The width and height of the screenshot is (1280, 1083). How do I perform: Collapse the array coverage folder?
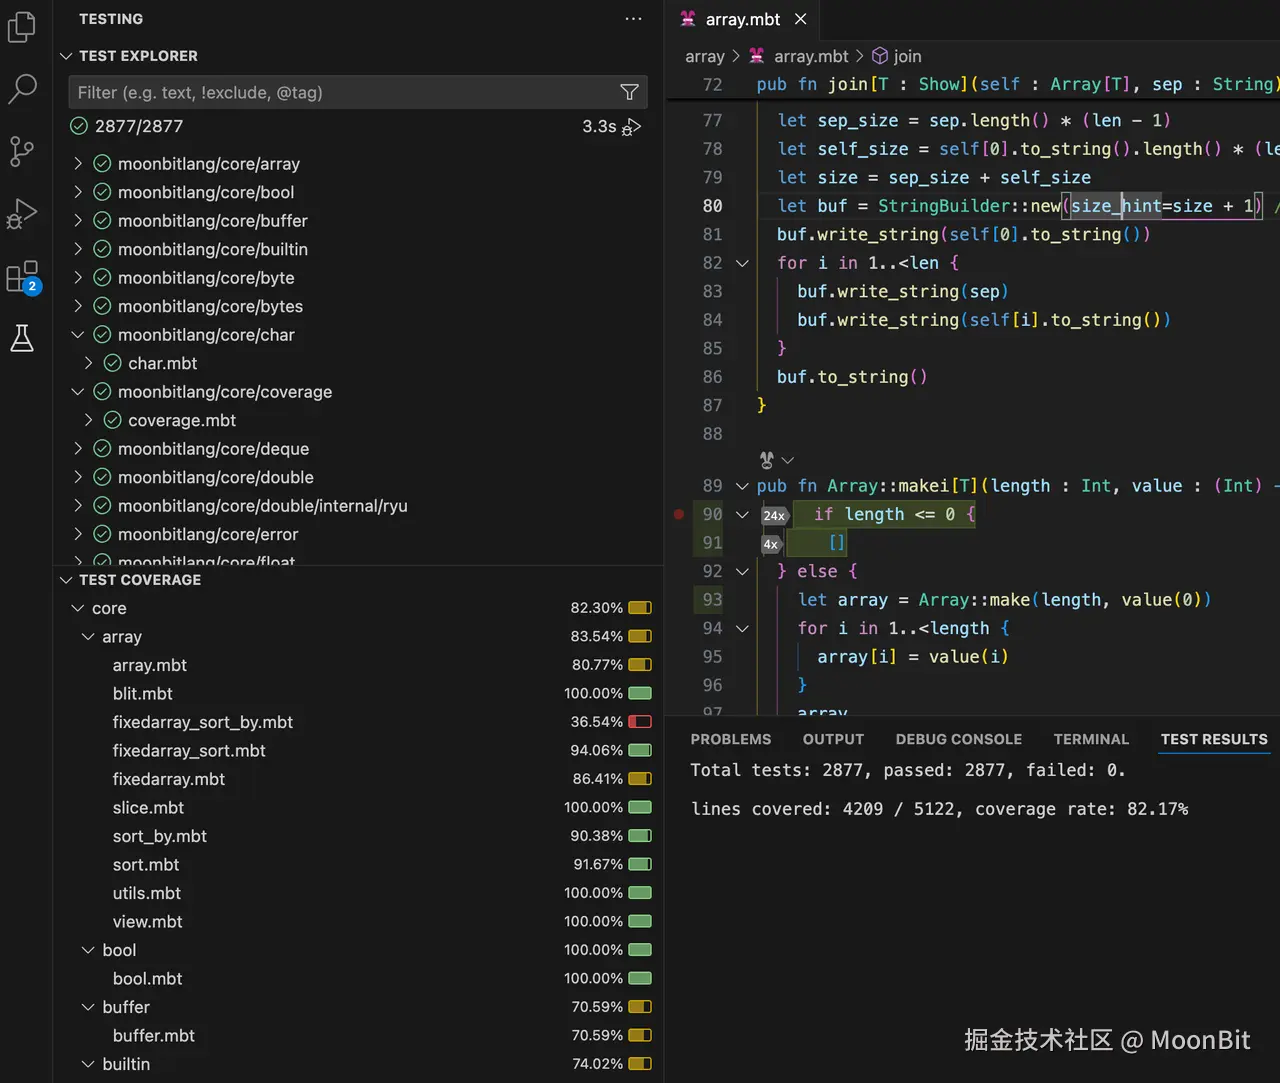click(x=88, y=636)
